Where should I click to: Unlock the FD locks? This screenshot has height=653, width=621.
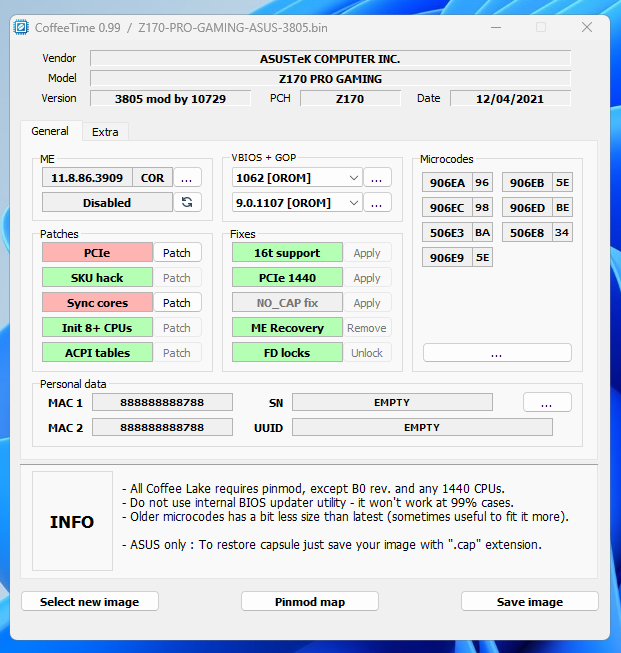pyautogui.click(x=367, y=353)
